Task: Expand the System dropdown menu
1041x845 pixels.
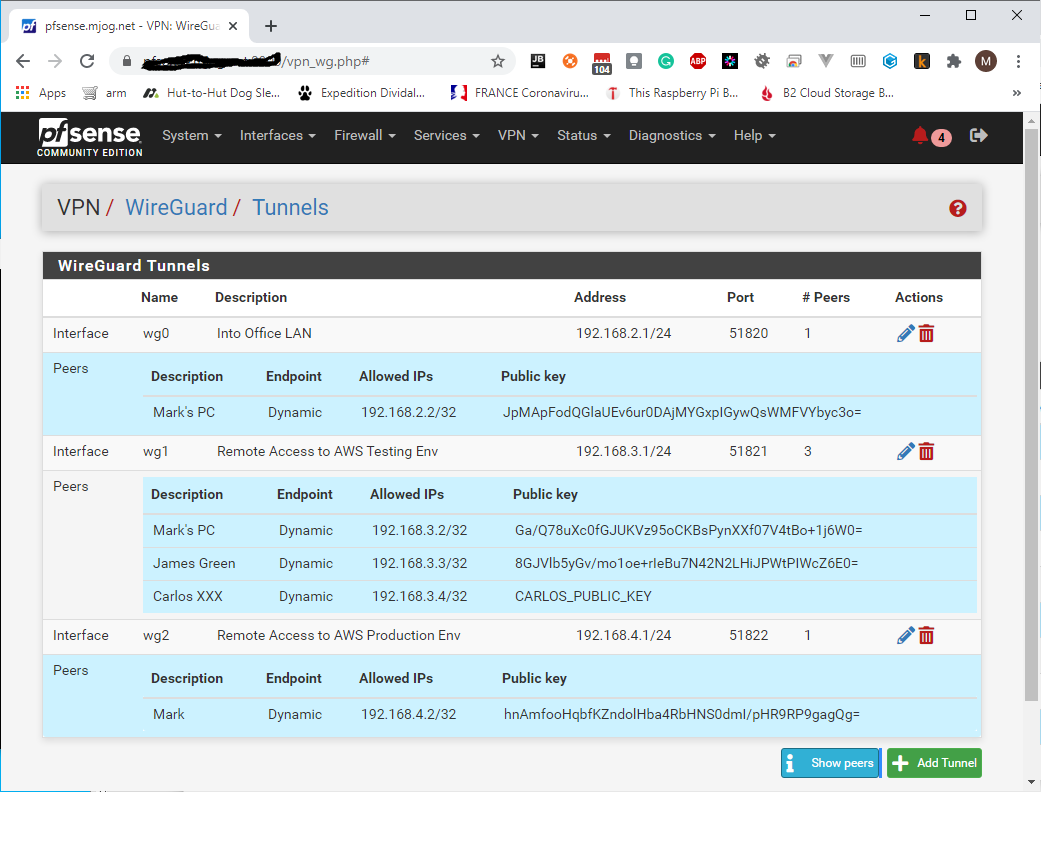Action: (x=192, y=135)
